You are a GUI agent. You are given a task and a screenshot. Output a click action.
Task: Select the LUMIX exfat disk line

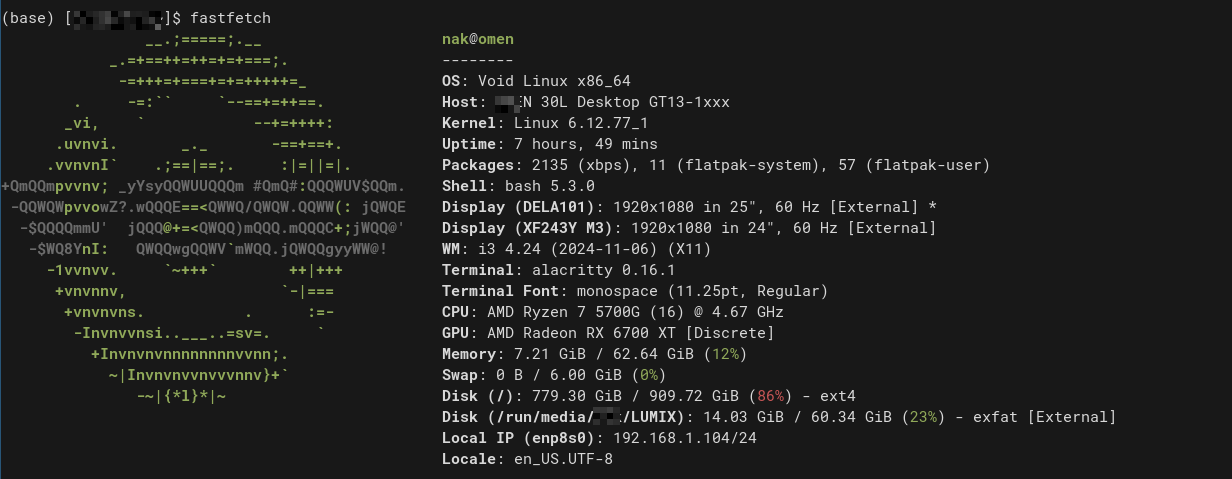pyautogui.click(x=779, y=417)
